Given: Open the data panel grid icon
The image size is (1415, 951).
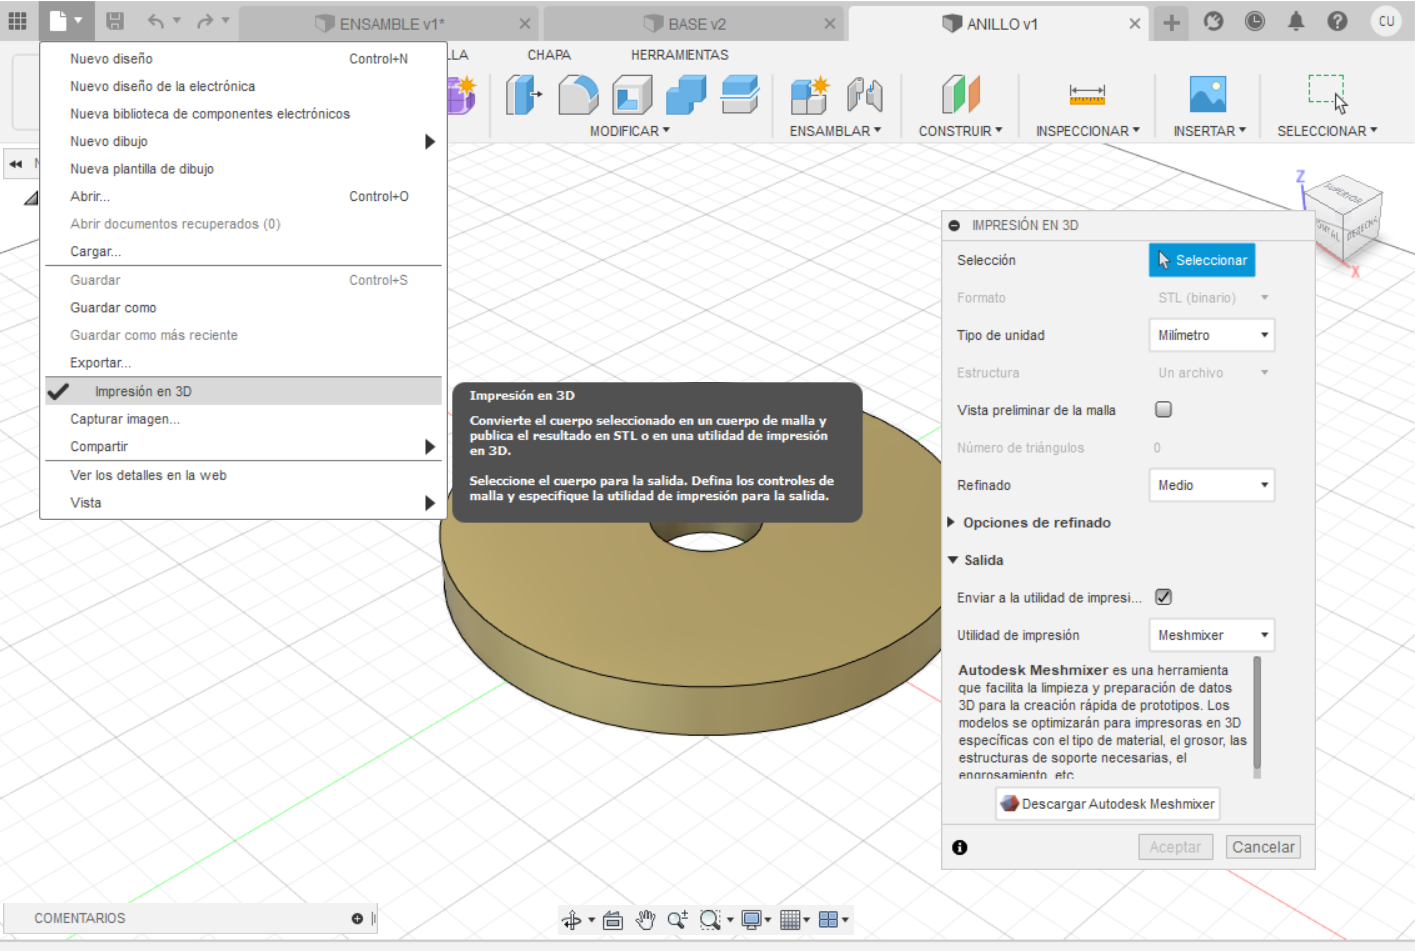Looking at the screenshot, I should [x=17, y=20].
